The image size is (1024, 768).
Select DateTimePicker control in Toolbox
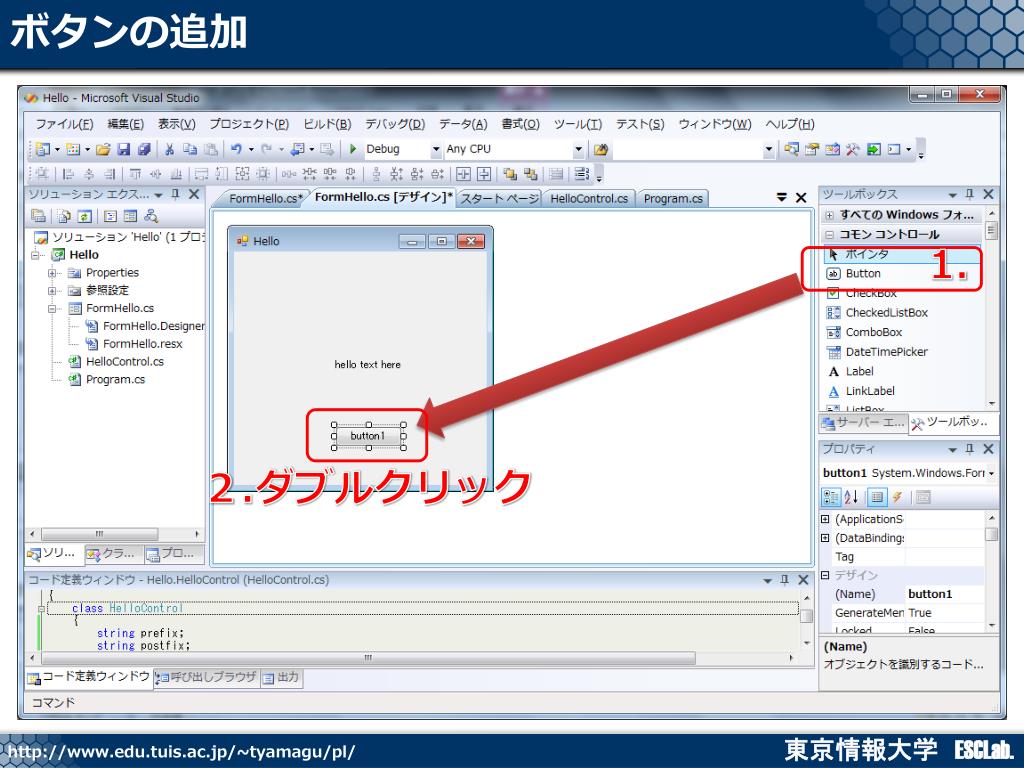(886, 352)
